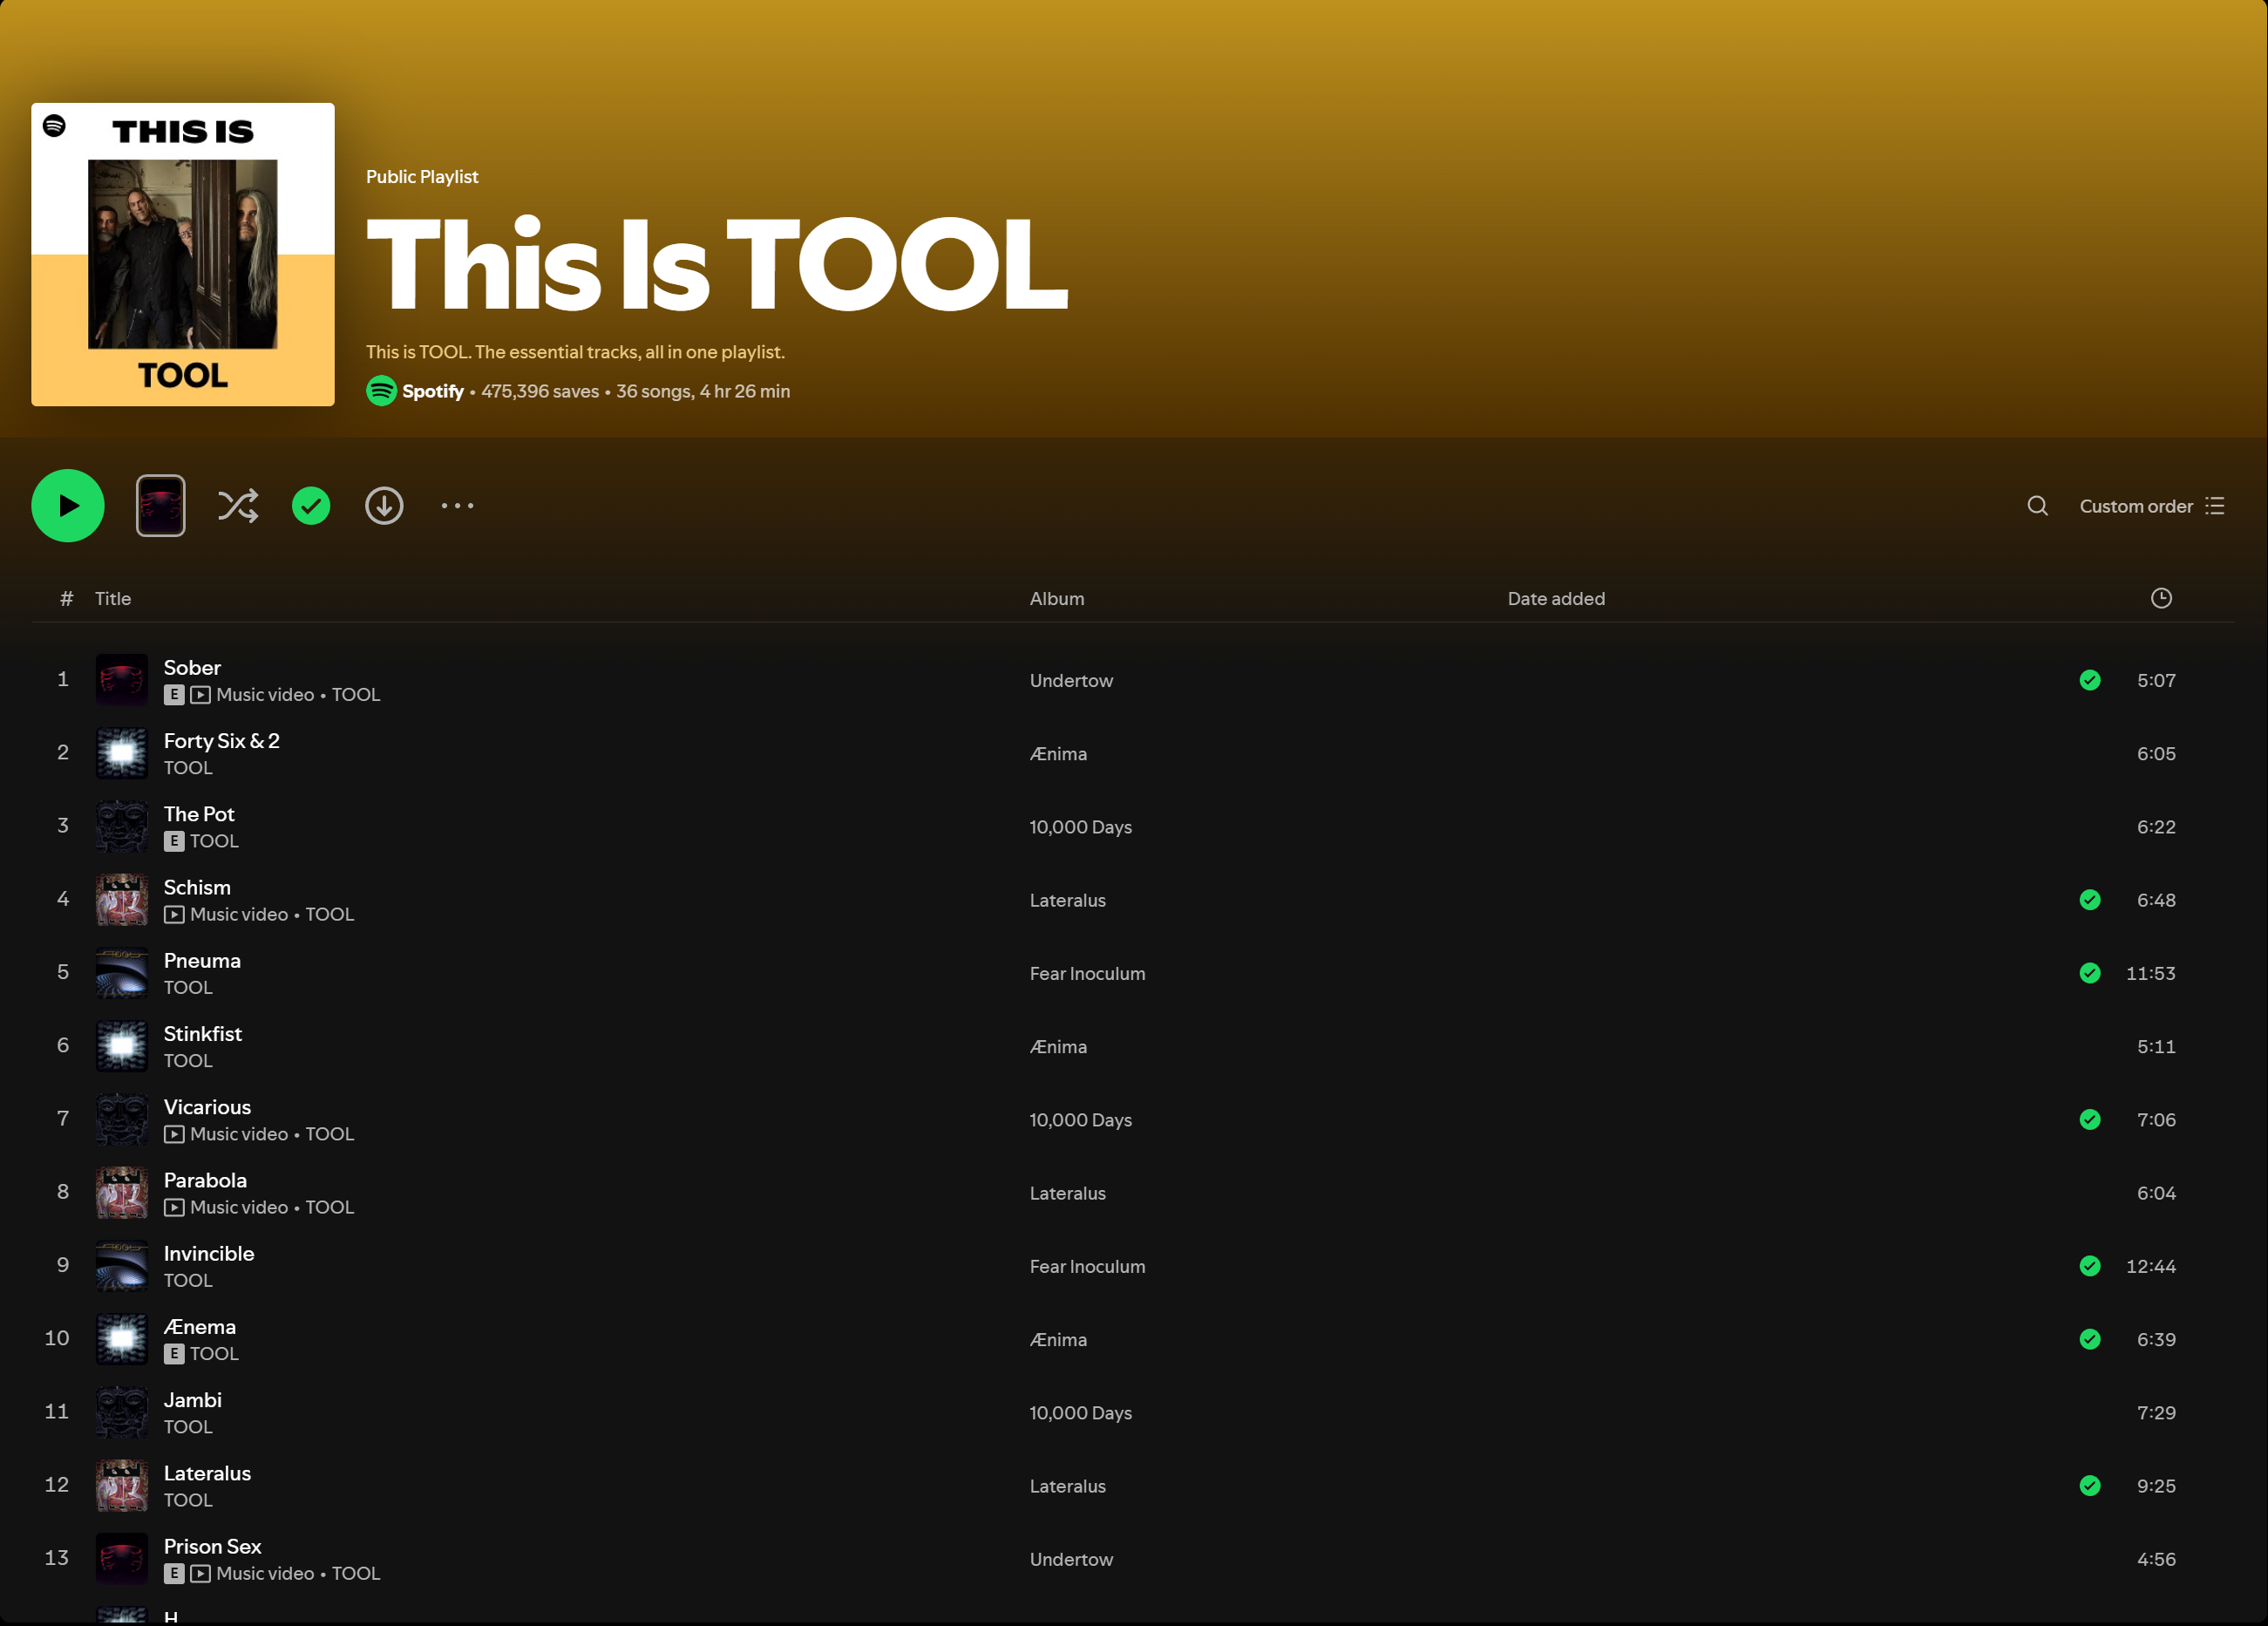The image size is (2268, 1626).
Task: Open 10,000 Days album for The Pot
Action: coord(1081,827)
